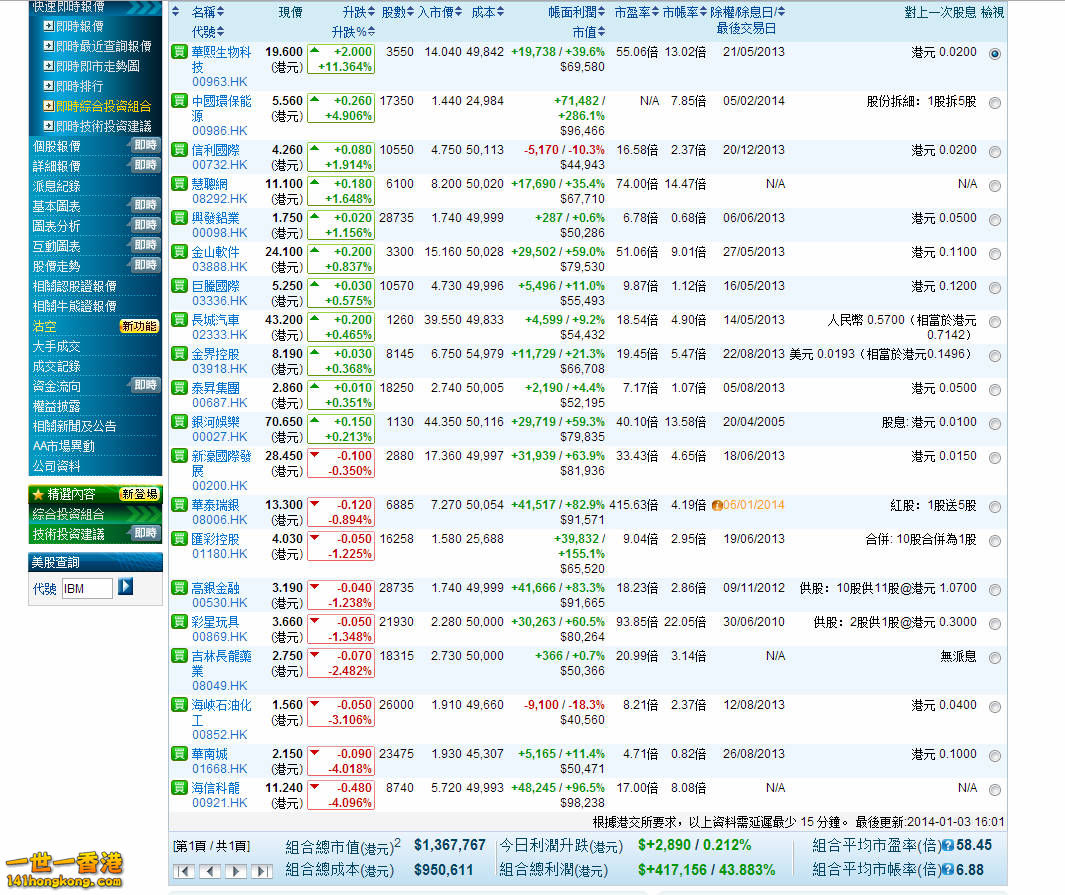The width and height of the screenshot is (1065, 895).
Task: Sort the table by 代號 column
Action: click(207, 31)
